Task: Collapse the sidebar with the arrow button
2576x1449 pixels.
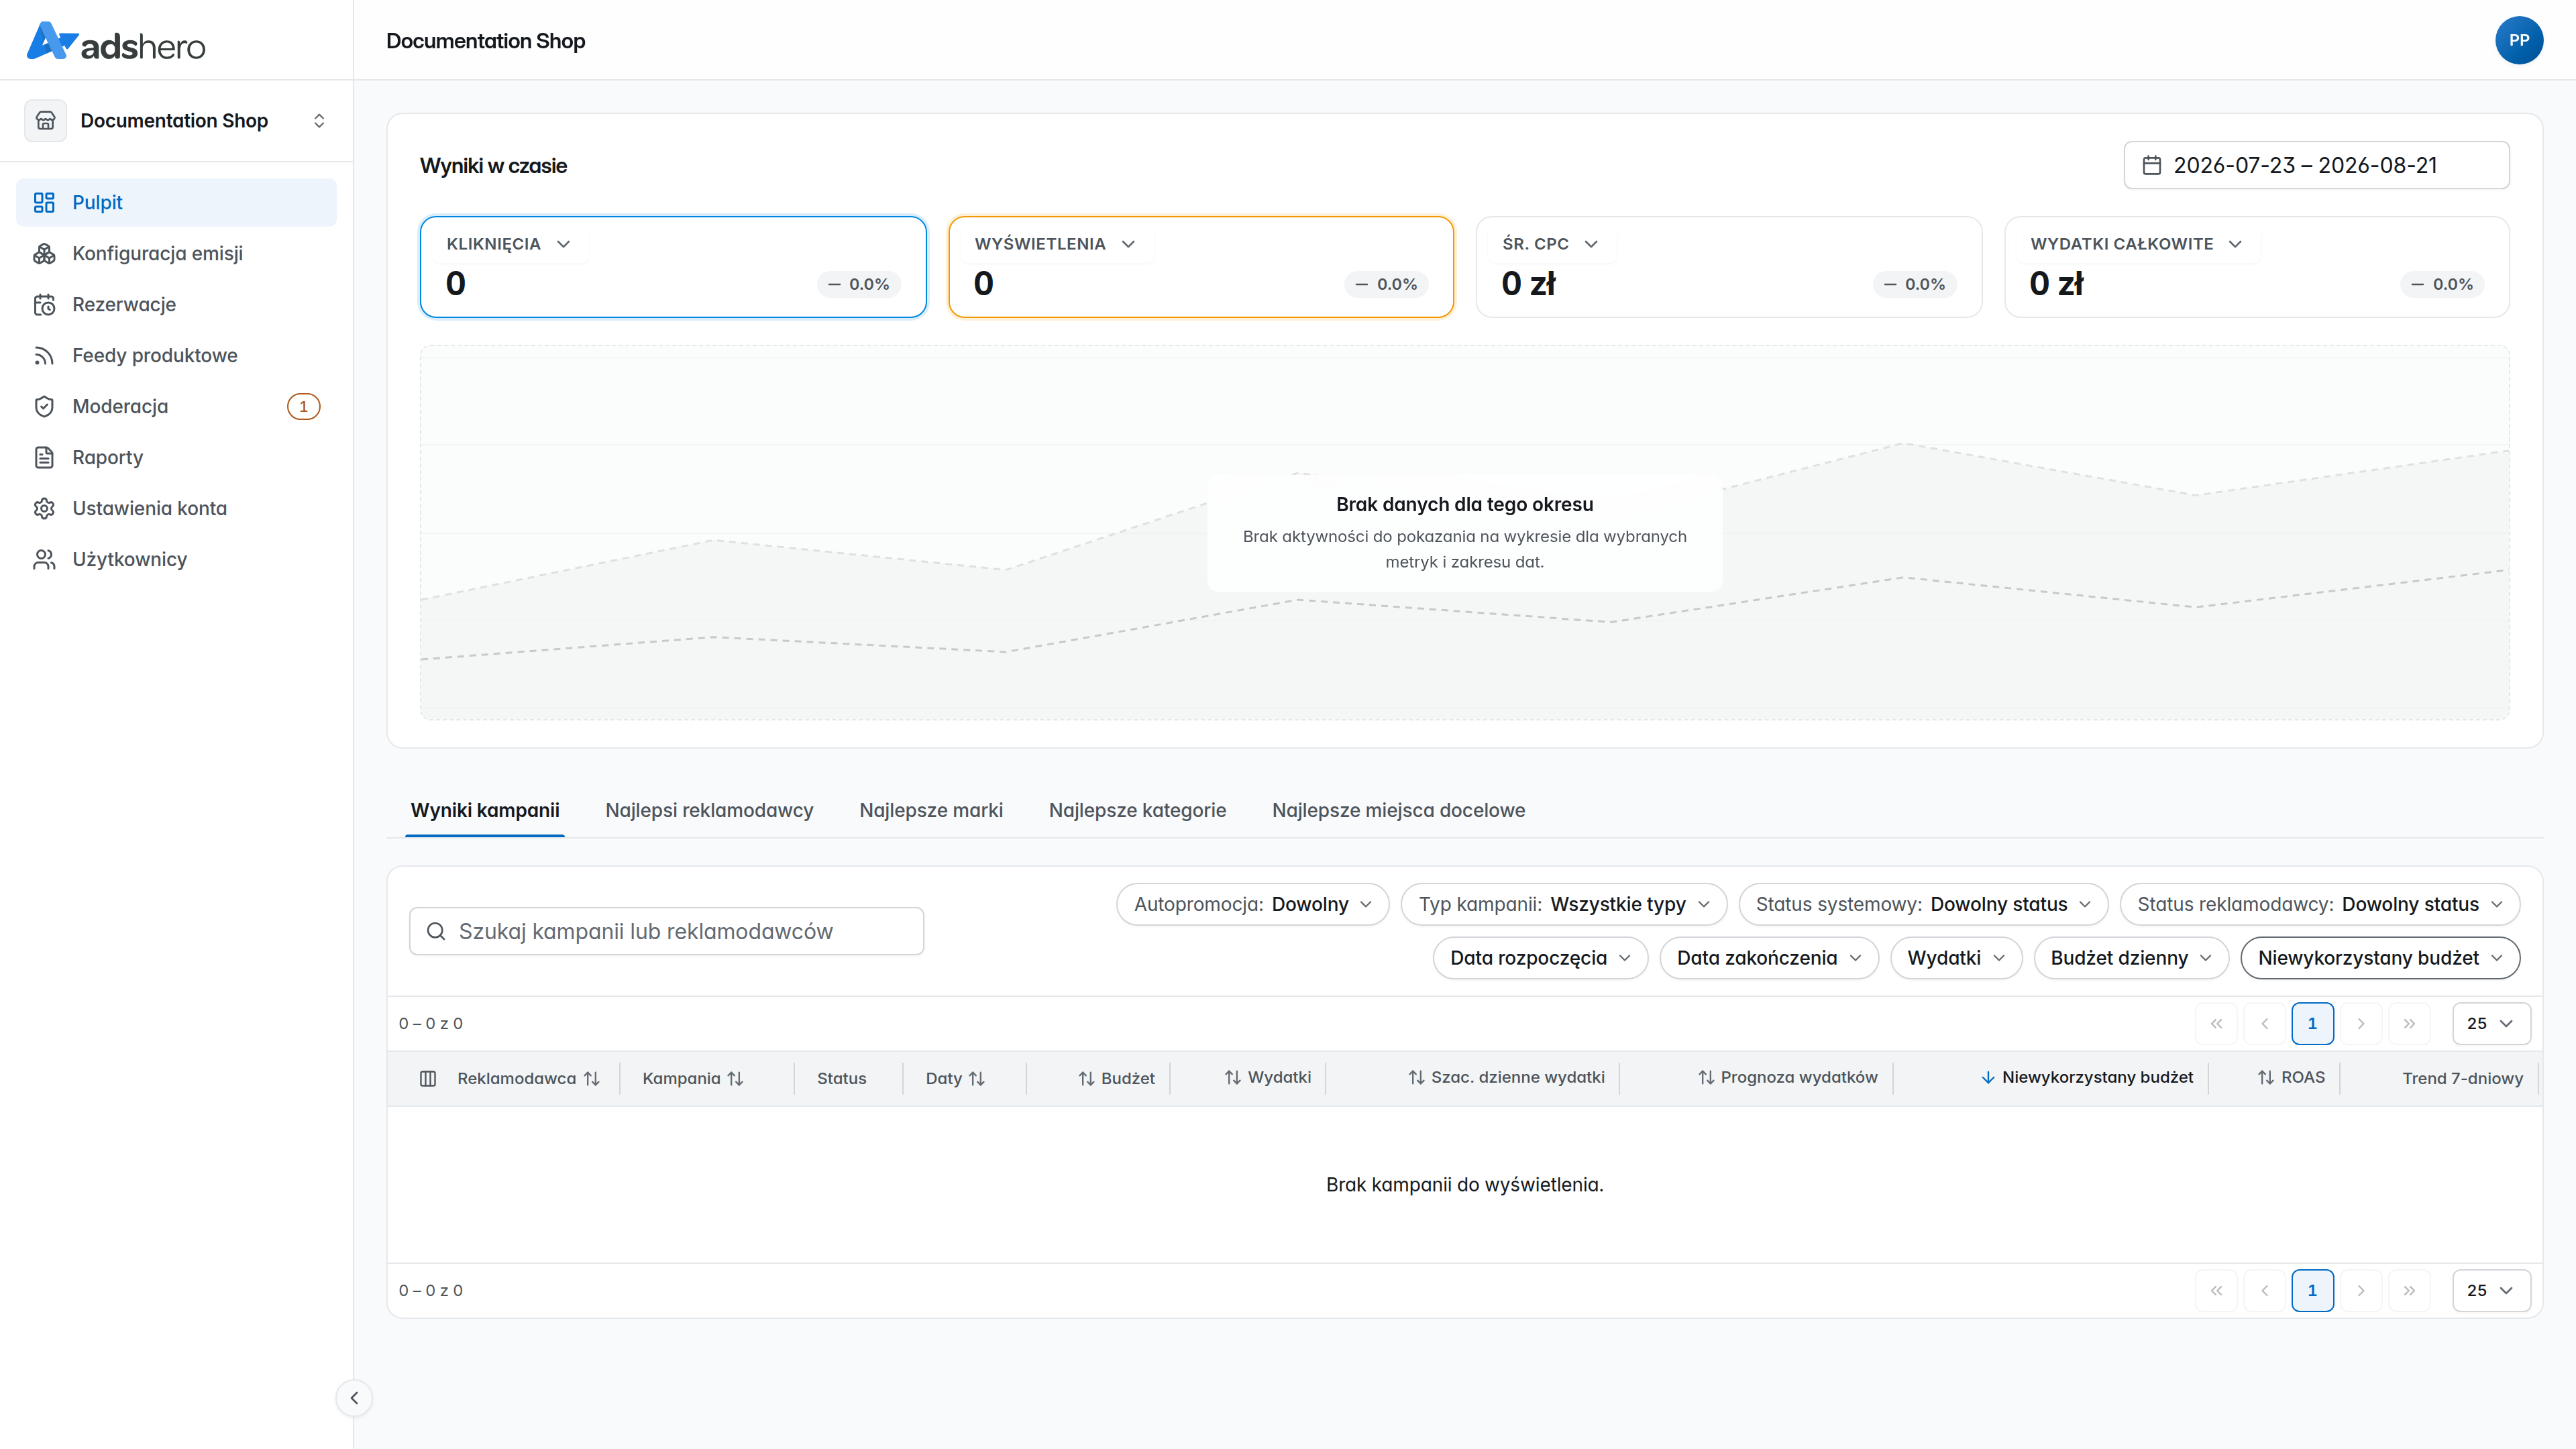Action: coord(354,1398)
